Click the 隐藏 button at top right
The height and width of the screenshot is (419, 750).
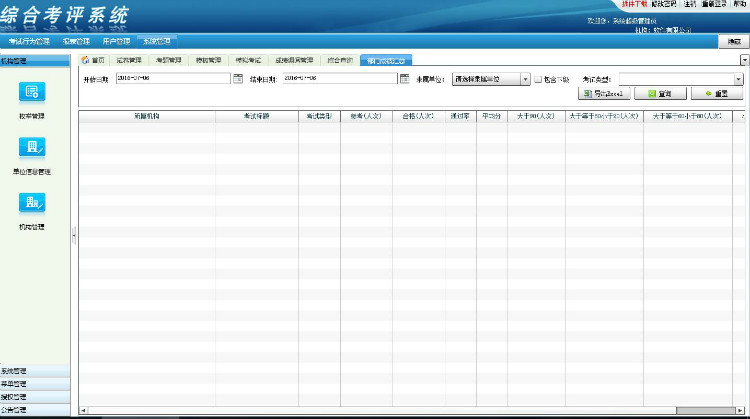(x=734, y=42)
